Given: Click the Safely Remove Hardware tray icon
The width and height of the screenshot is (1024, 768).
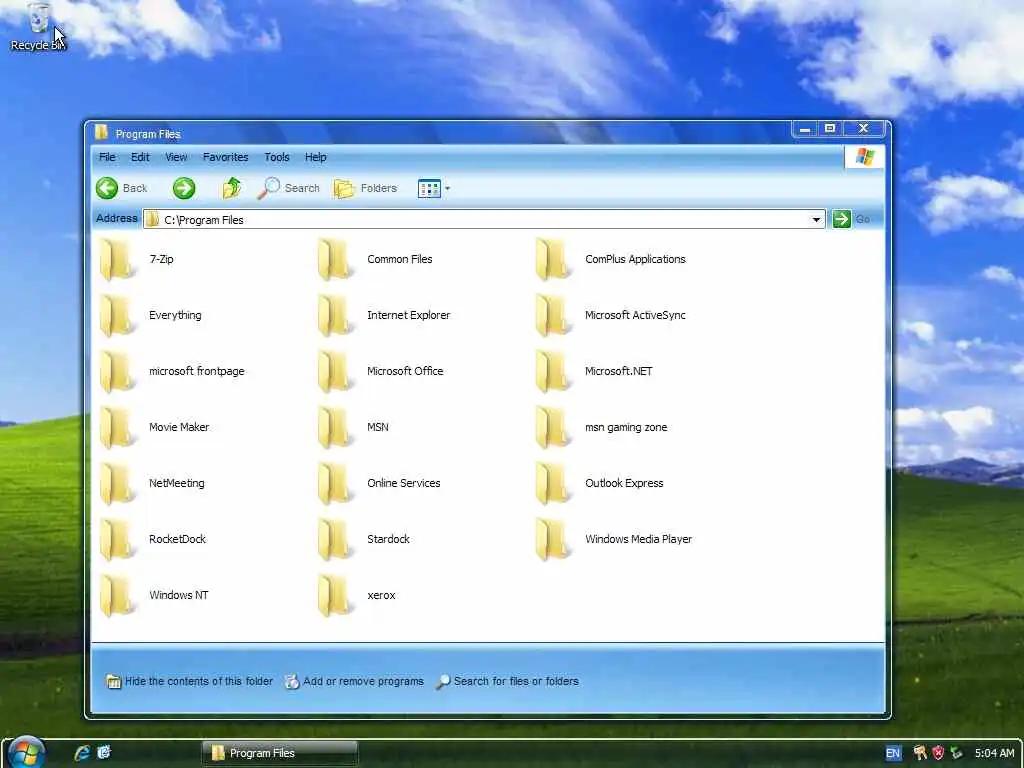Looking at the screenshot, I should pos(956,753).
